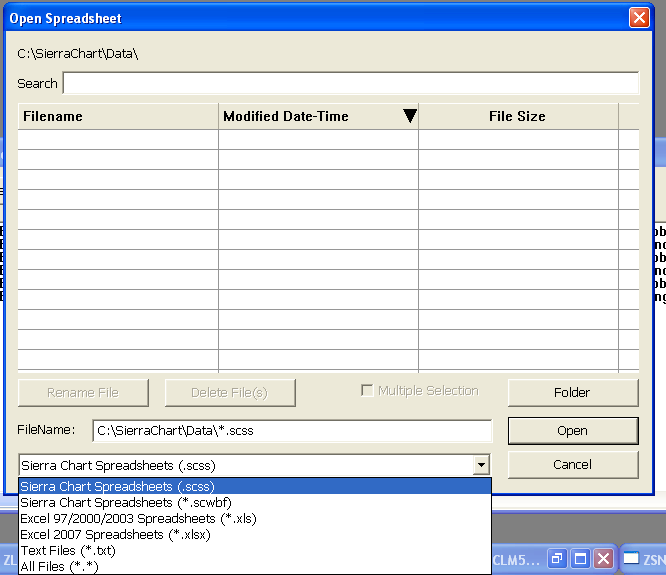Close the CLM5 chart window
666x575 pixels.
pos(604,559)
